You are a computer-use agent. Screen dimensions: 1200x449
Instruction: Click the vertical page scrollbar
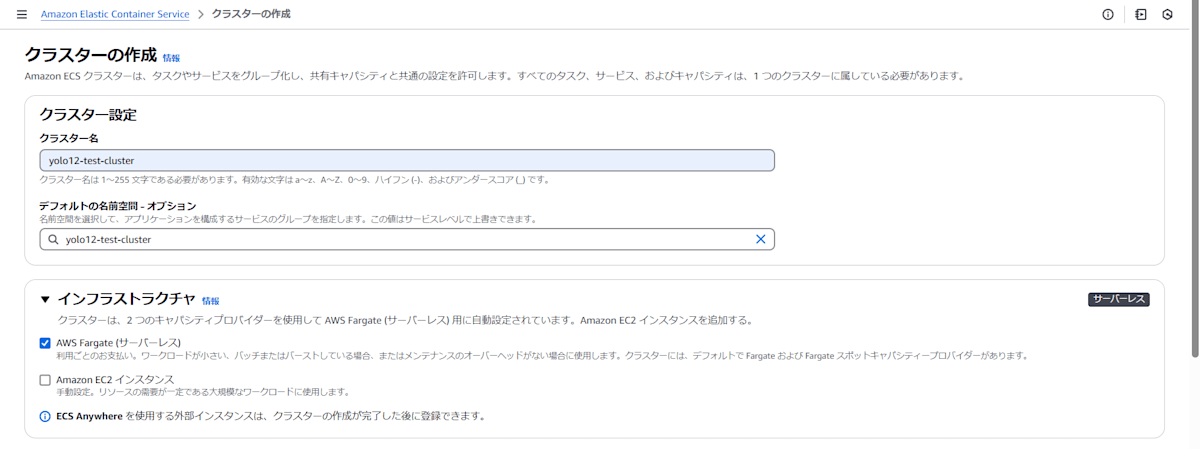[1193, 178]
